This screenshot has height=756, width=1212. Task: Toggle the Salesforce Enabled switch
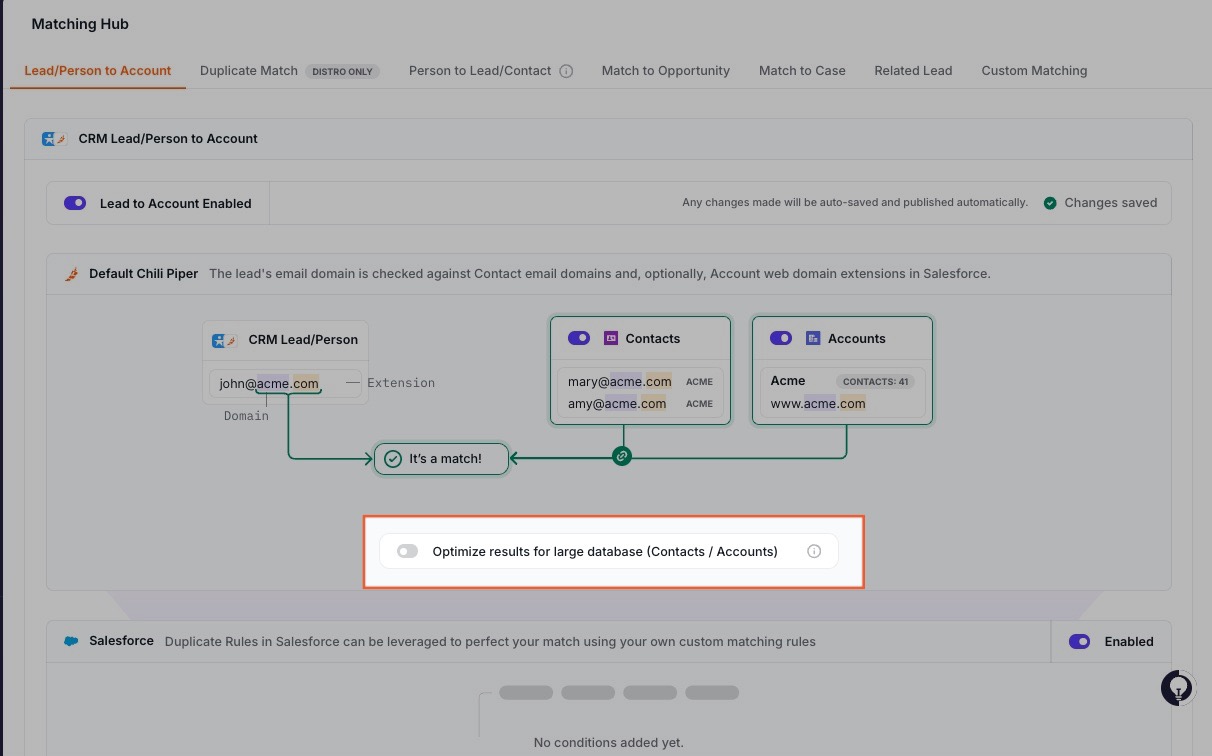pos(1080,642)
